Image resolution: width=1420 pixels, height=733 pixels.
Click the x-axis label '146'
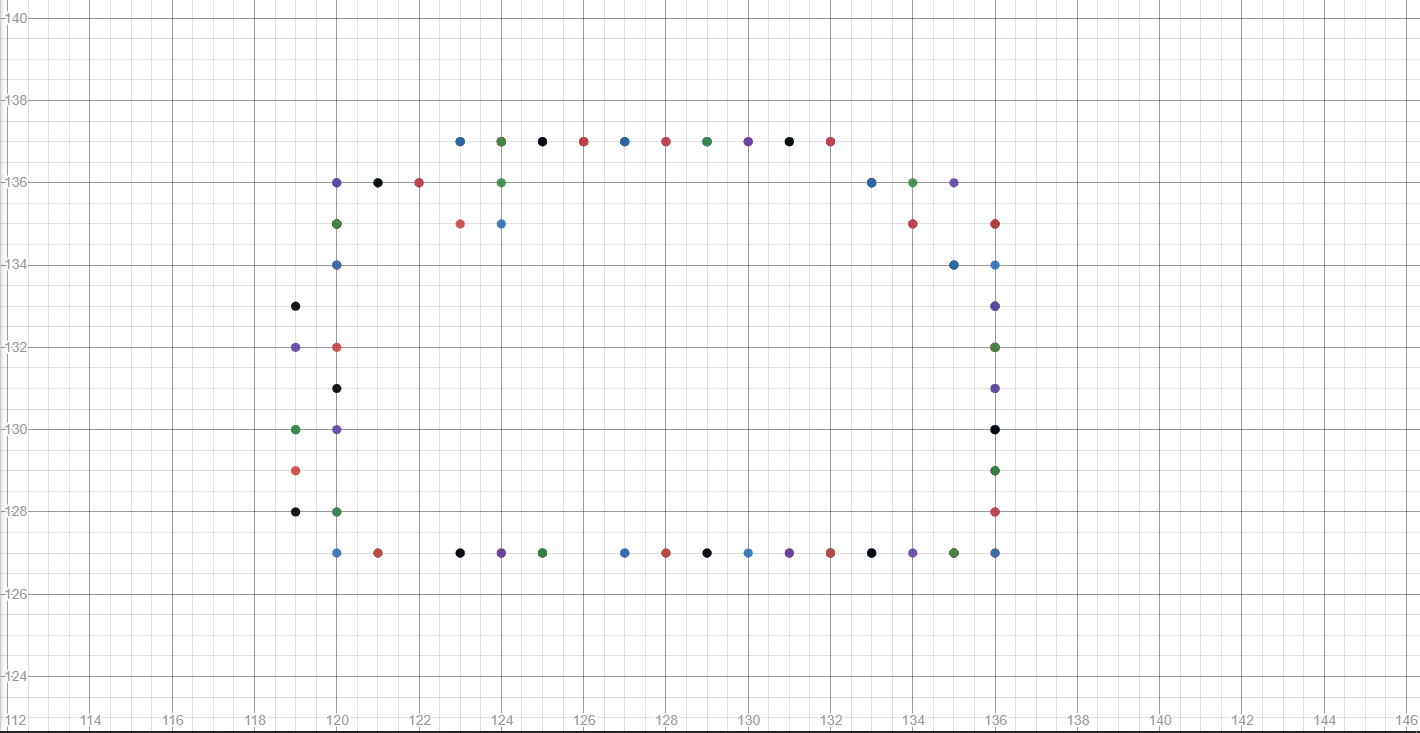(x=1406, y=721)
